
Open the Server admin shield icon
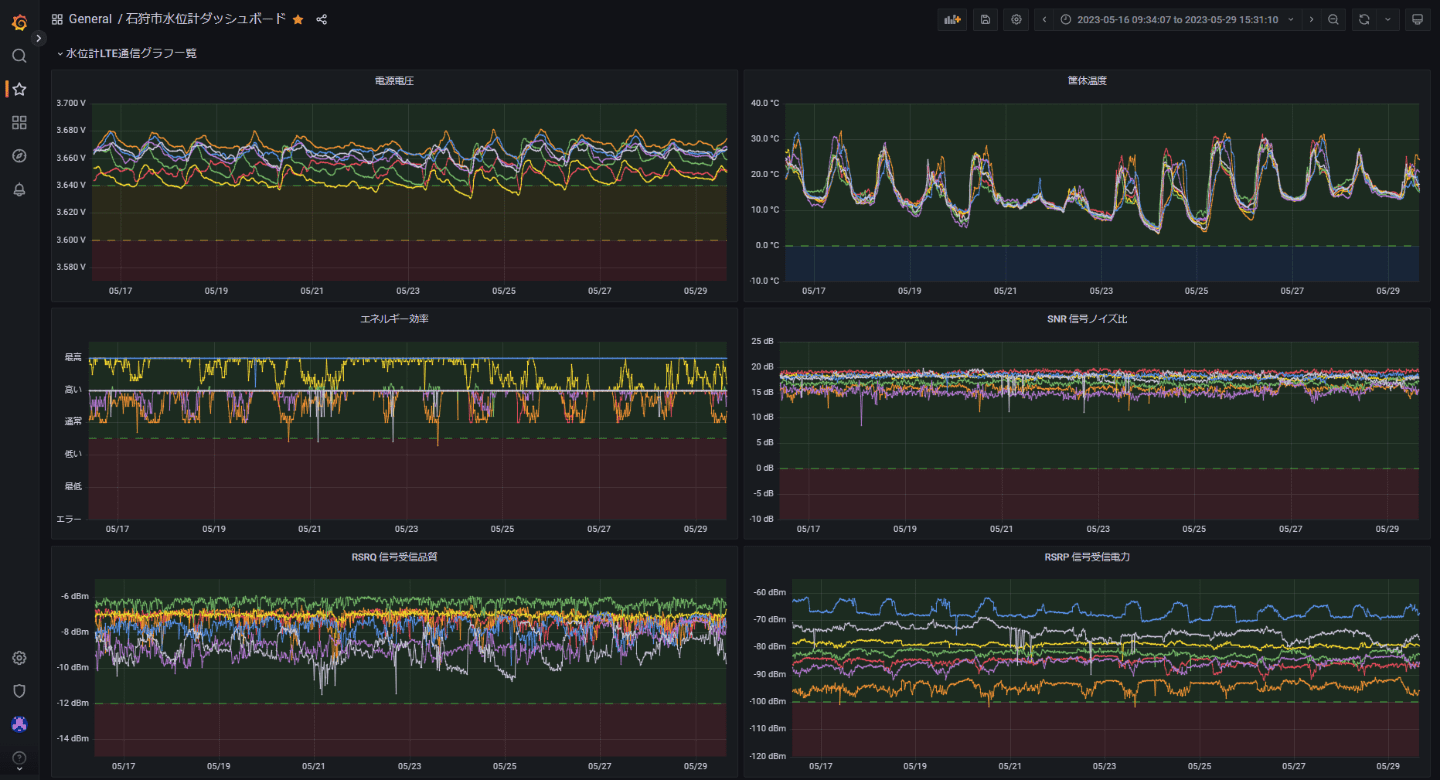click(19, 691)
